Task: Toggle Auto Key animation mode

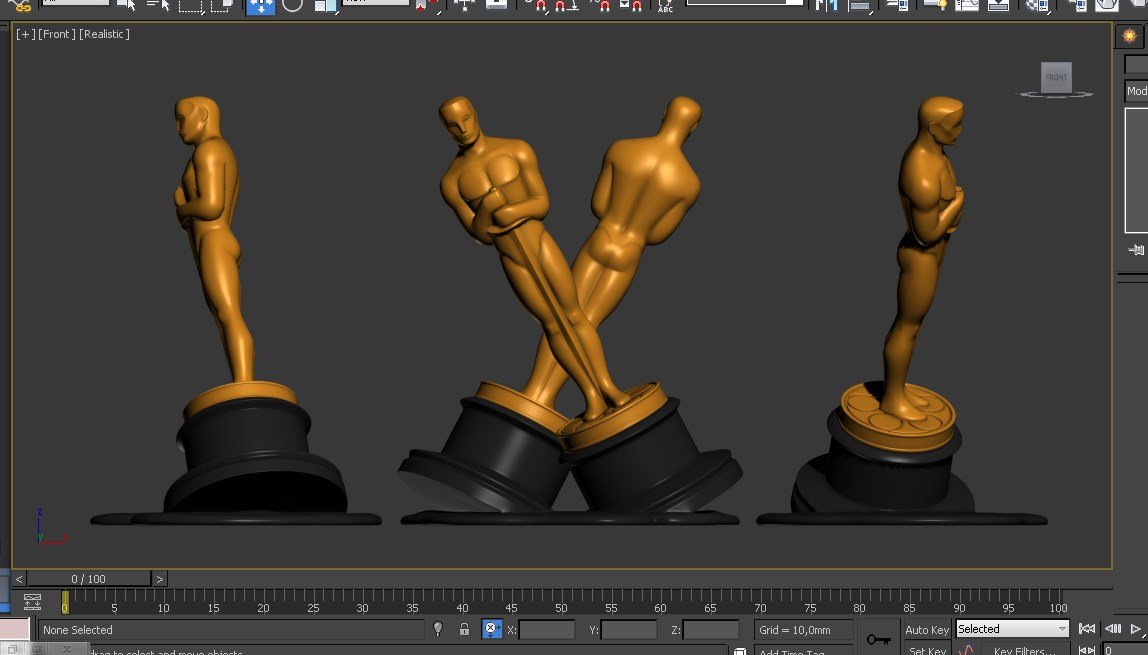Action: pos(926,630)
